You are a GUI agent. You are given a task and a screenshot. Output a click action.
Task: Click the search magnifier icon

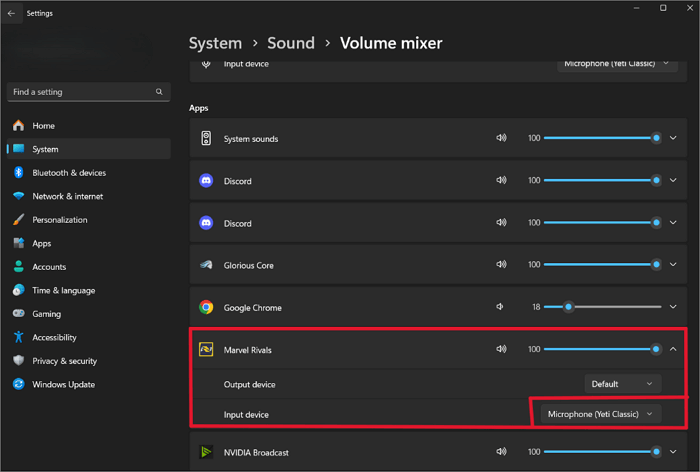[159, 92]
